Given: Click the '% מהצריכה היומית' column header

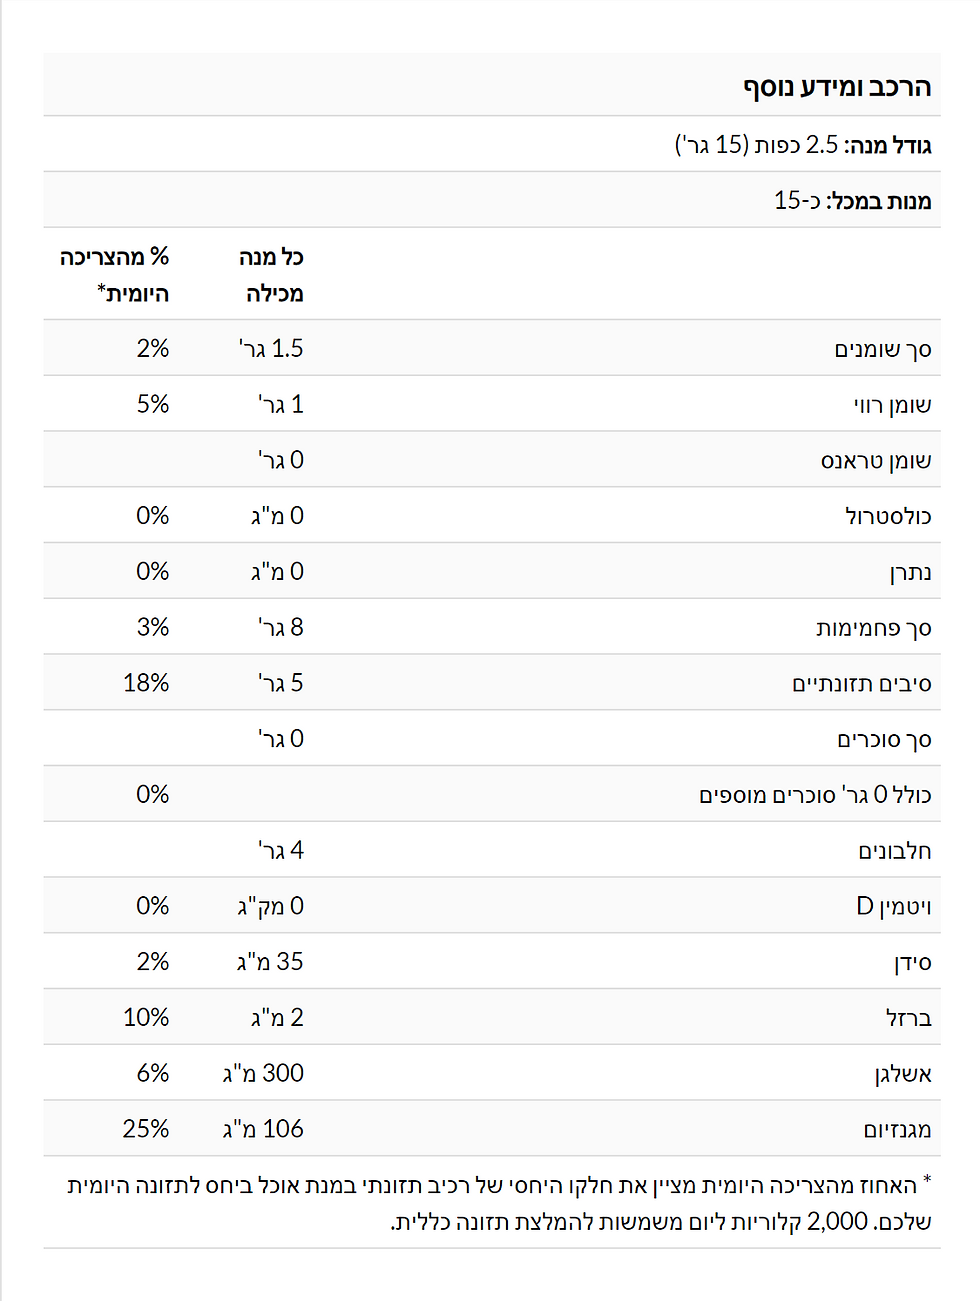Looking at the screenshot, I should point(115,275).
